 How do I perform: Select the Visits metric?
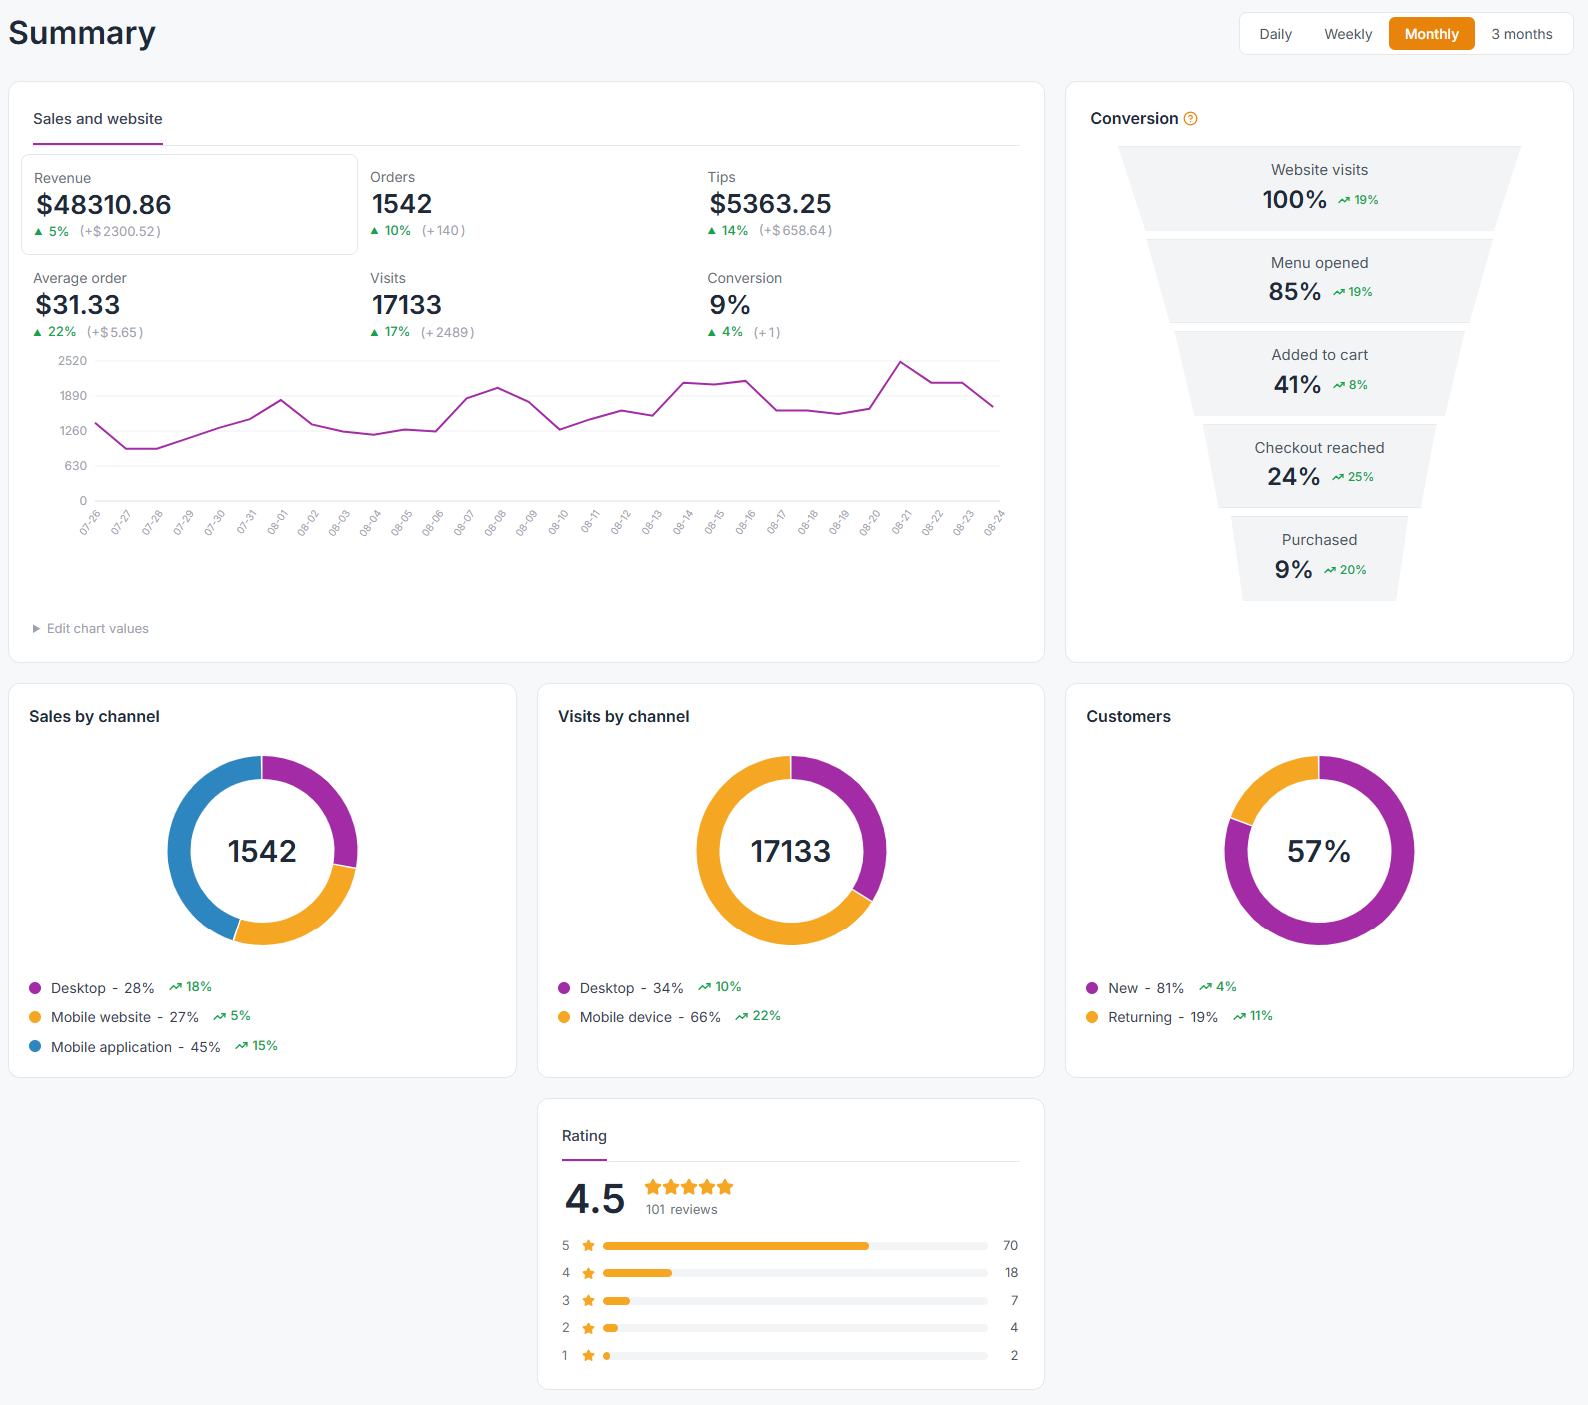pyautogui.click(x=526, y=305)
